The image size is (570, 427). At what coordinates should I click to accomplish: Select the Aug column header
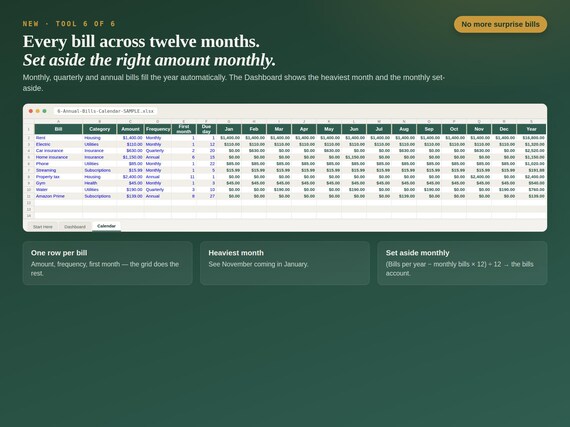(404, 129)
